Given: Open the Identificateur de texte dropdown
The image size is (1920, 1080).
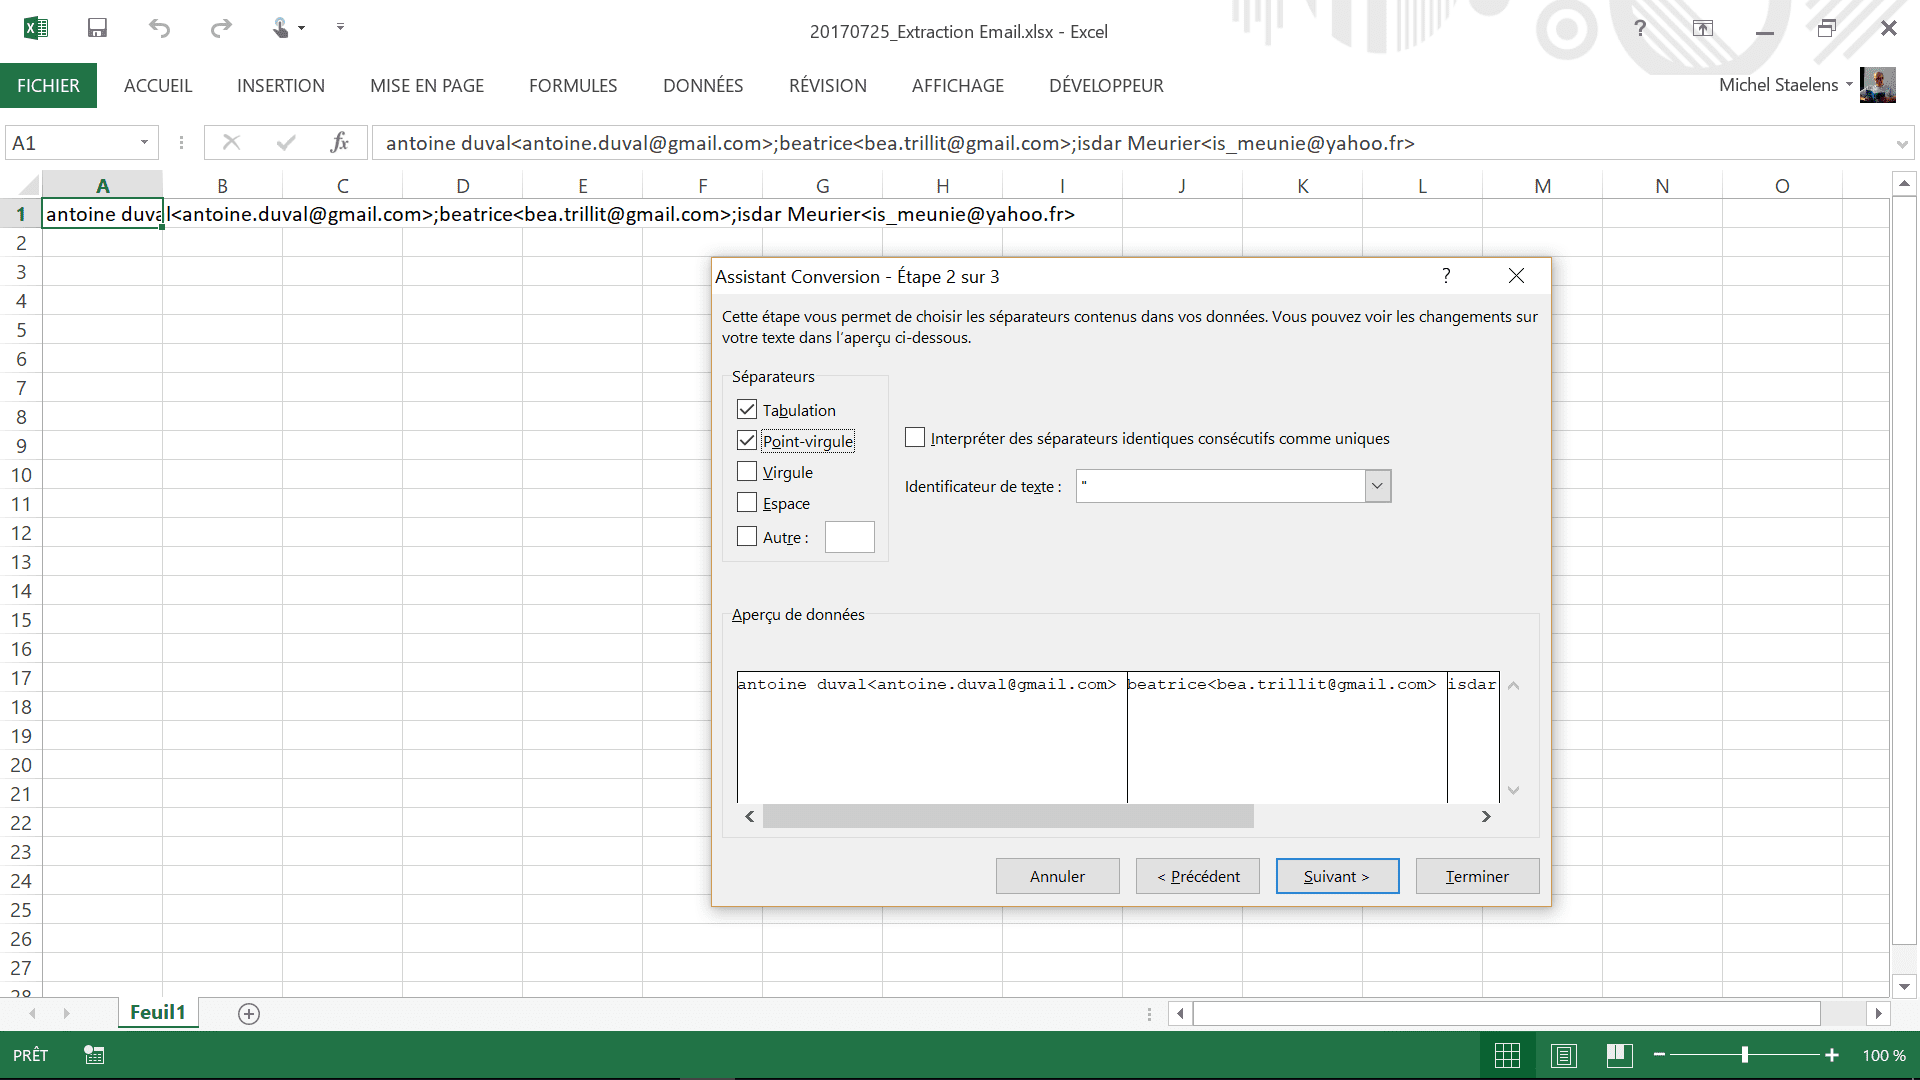Looking at the screenshot, I should [1377, 486].
